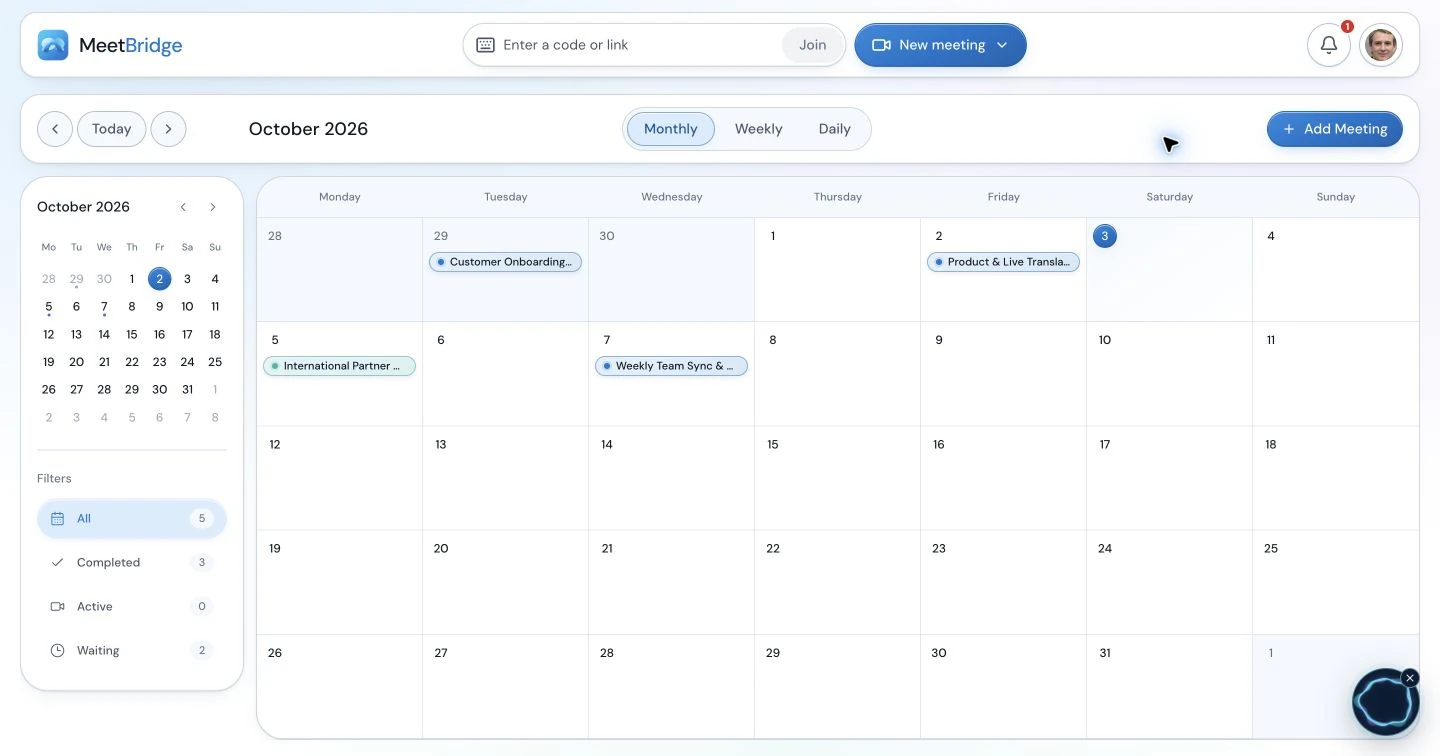
Task: Open the user profile avatar
Action: coord(1381,45)
